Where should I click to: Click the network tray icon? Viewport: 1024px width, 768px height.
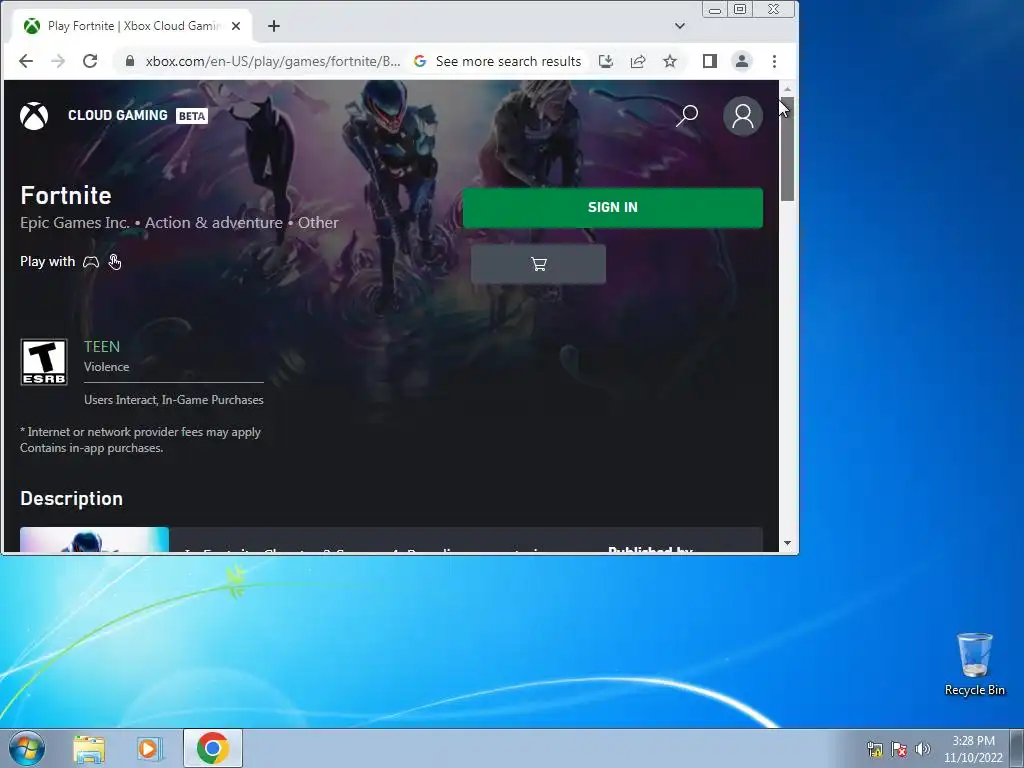pyautogui.click(x=874, y=749)
